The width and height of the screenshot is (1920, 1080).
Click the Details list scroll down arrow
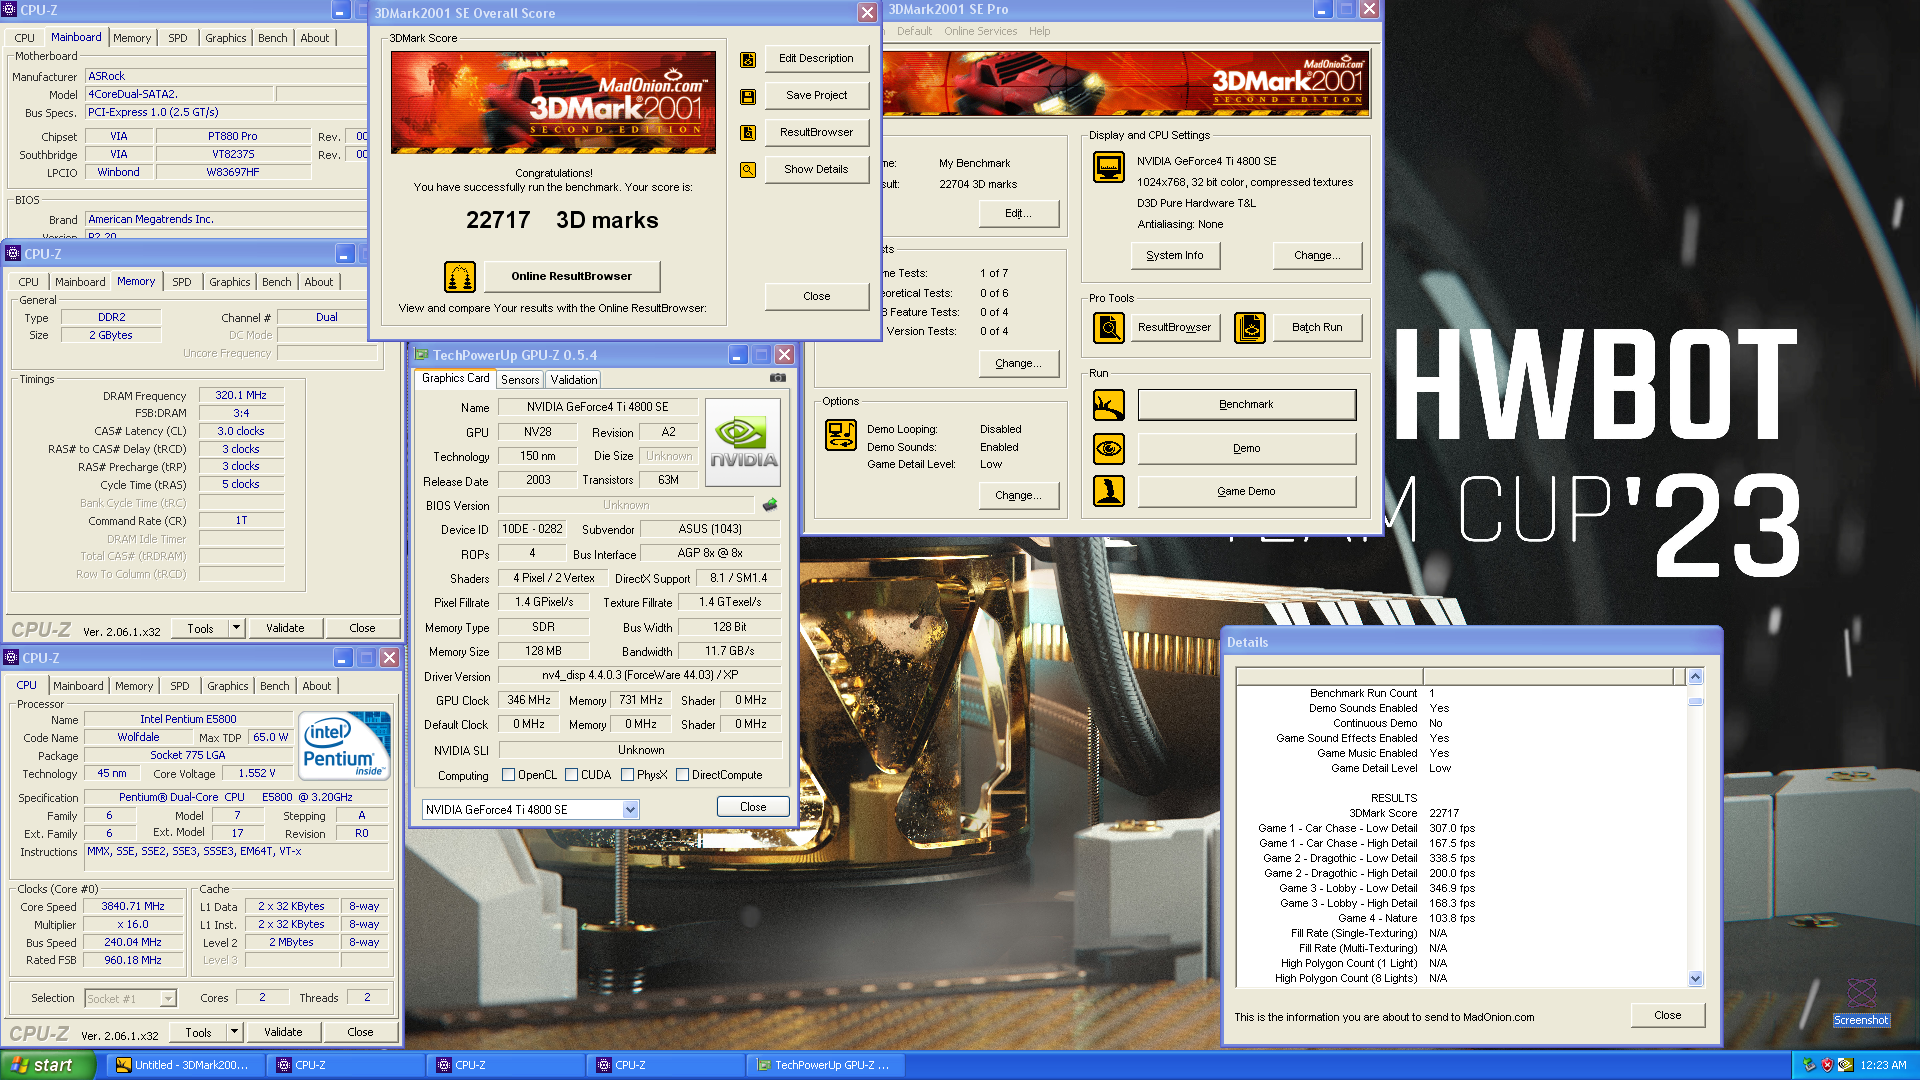pos(1695,979)
